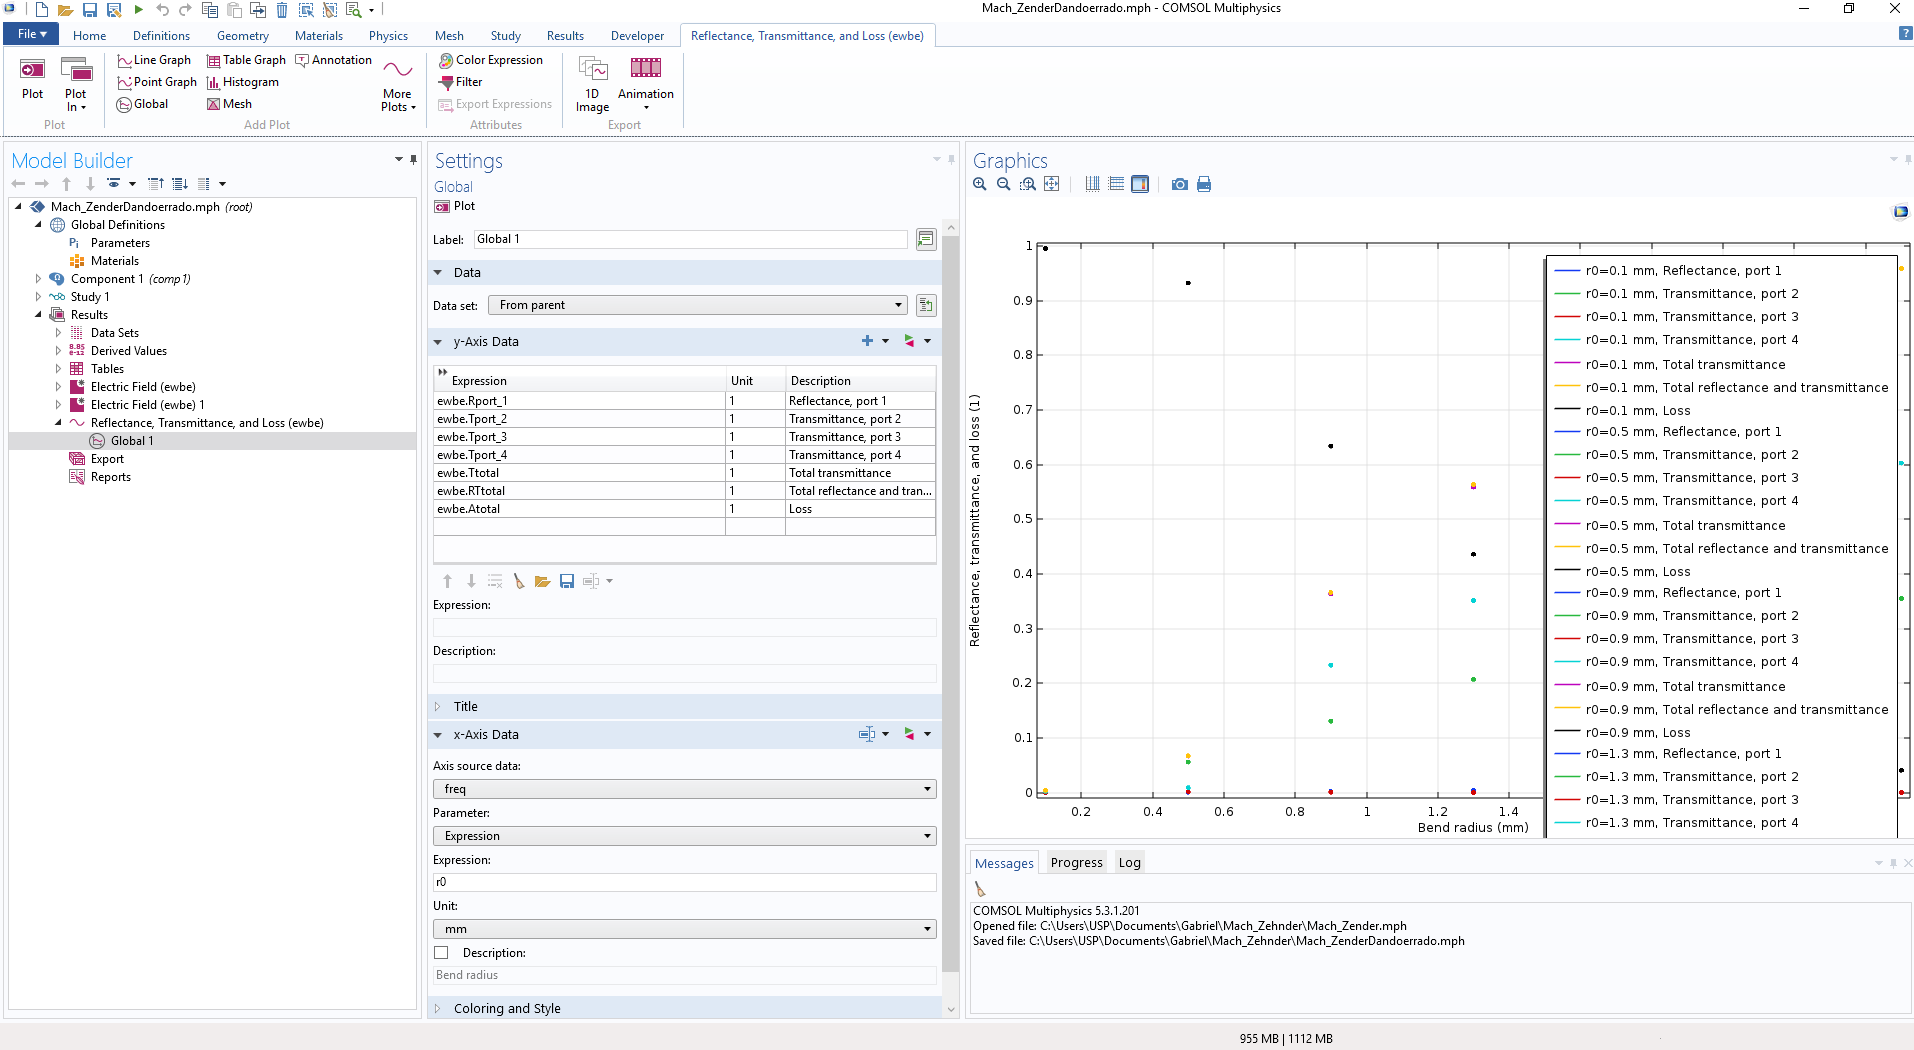This screenshot has height=1050, width=1914.
Task: Toggle the grid display in Graphics toolbar
Action: point(1092,184)
